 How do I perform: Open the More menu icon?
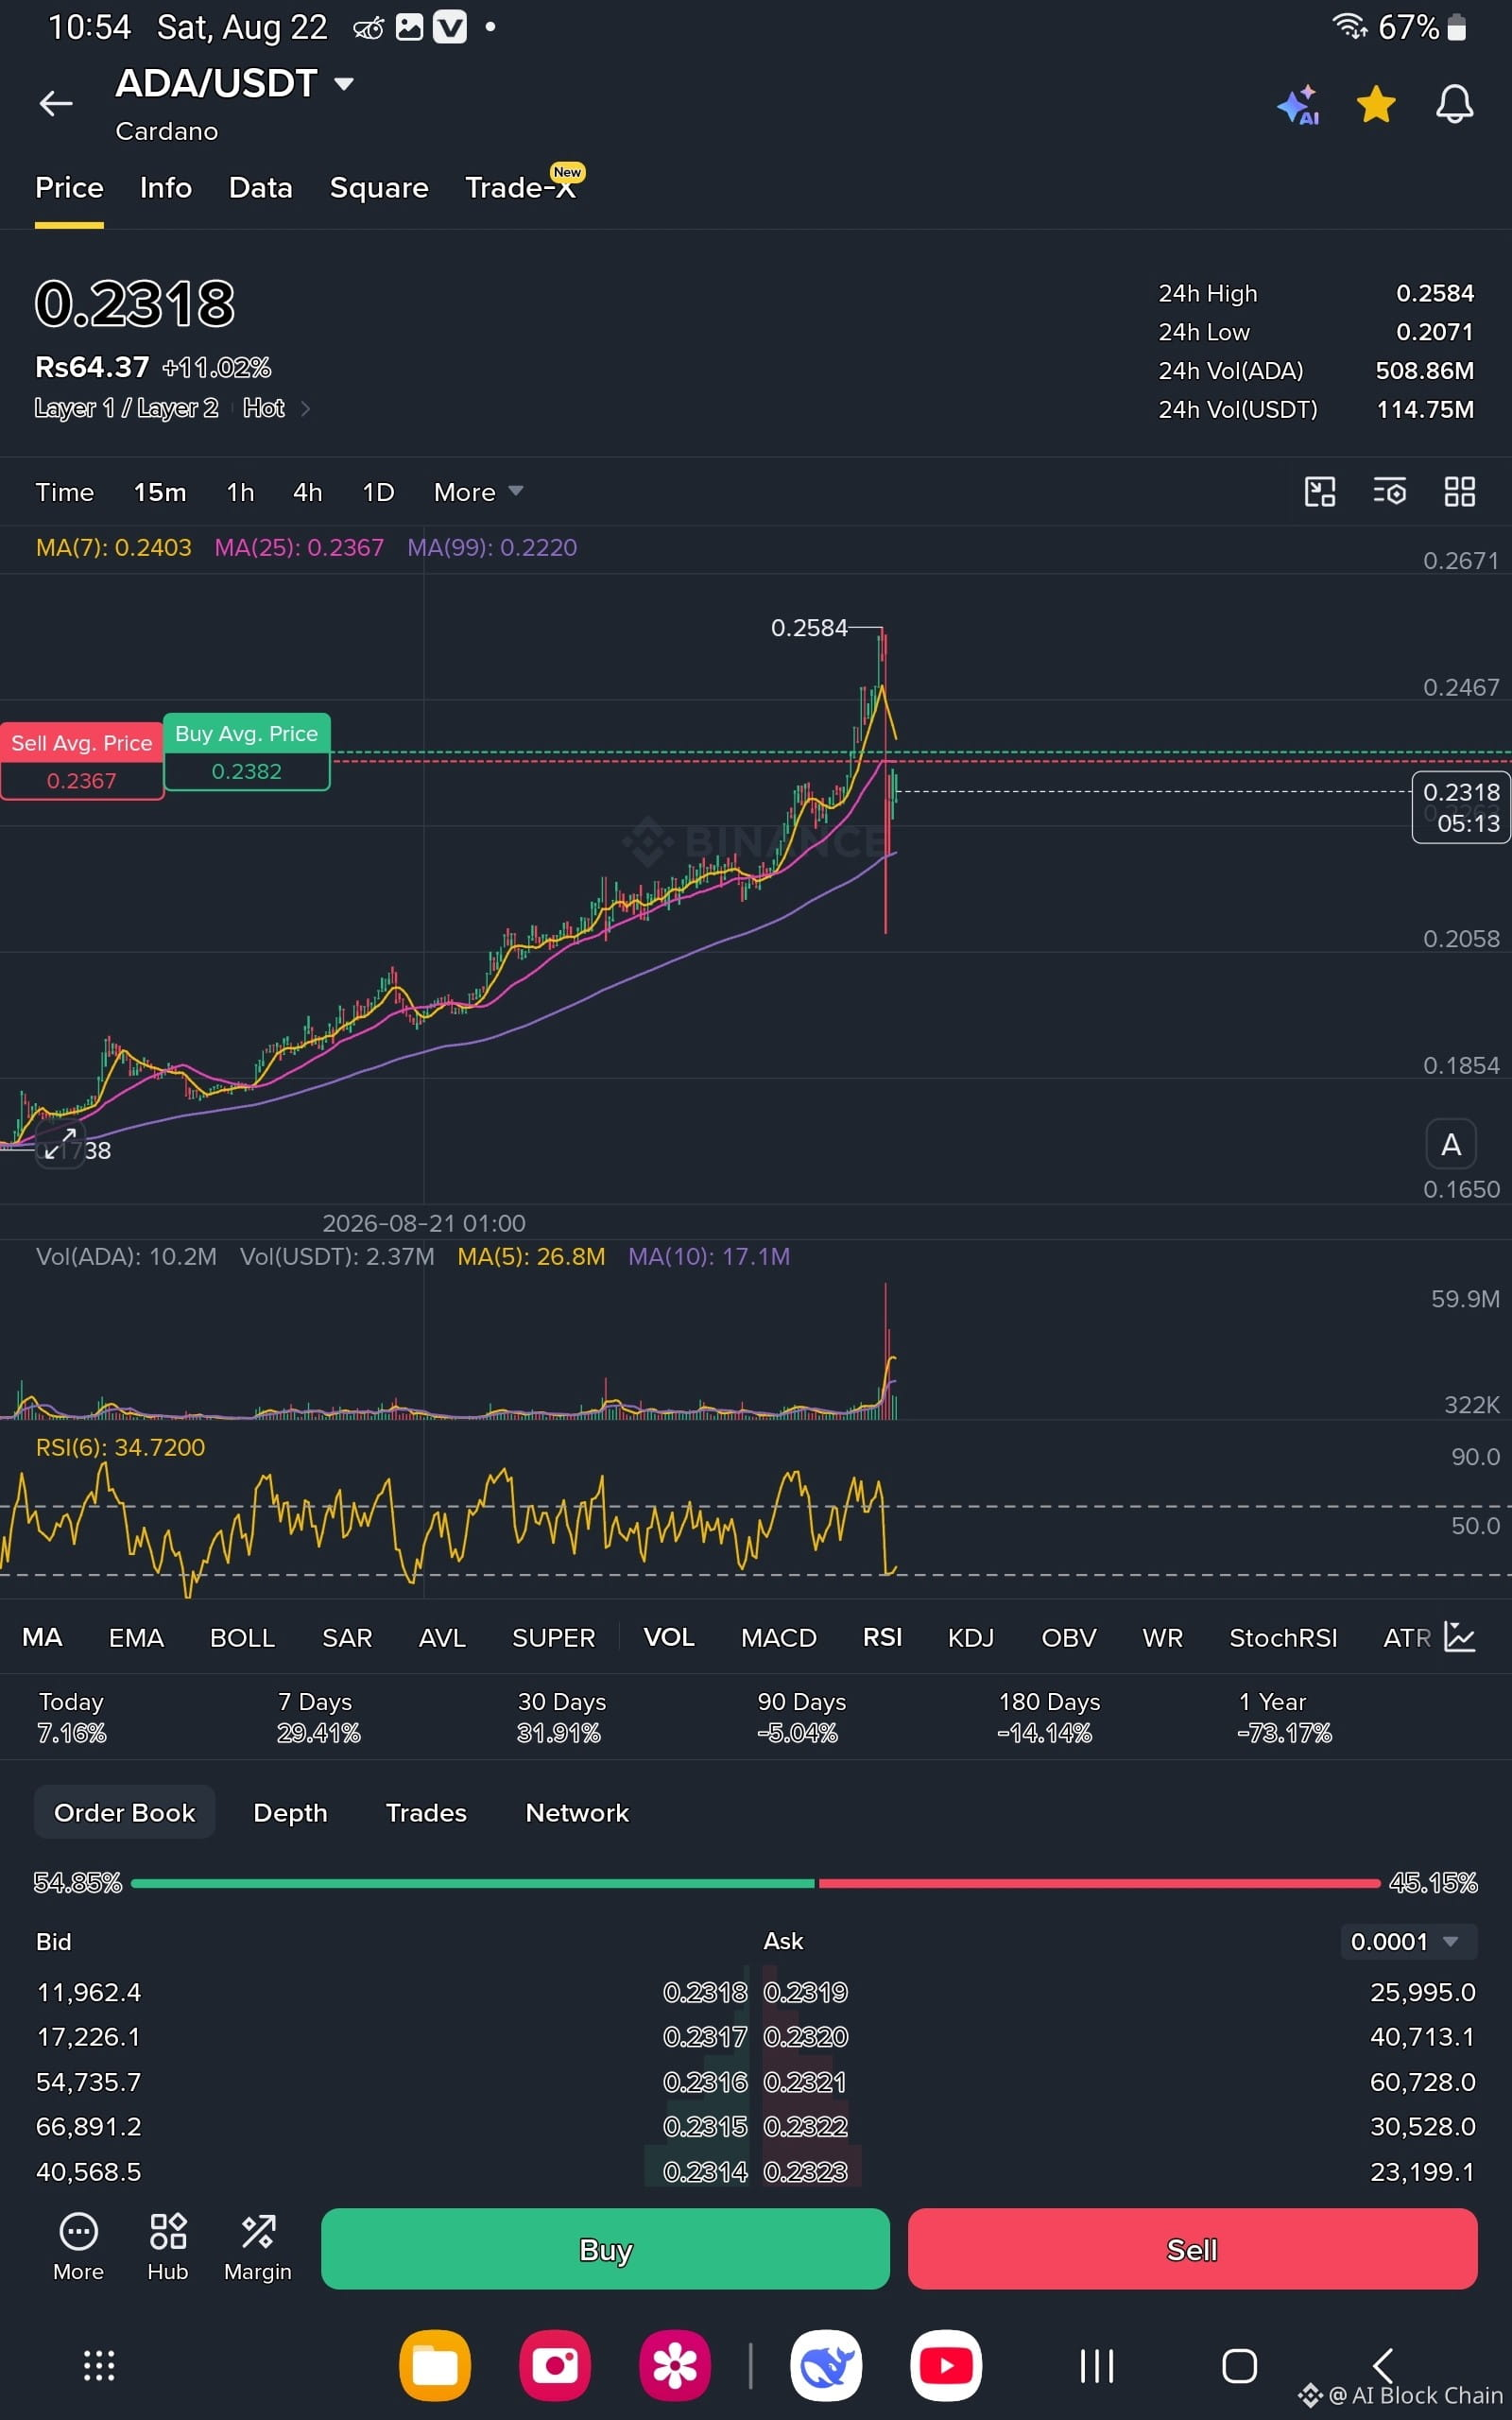78,2246
